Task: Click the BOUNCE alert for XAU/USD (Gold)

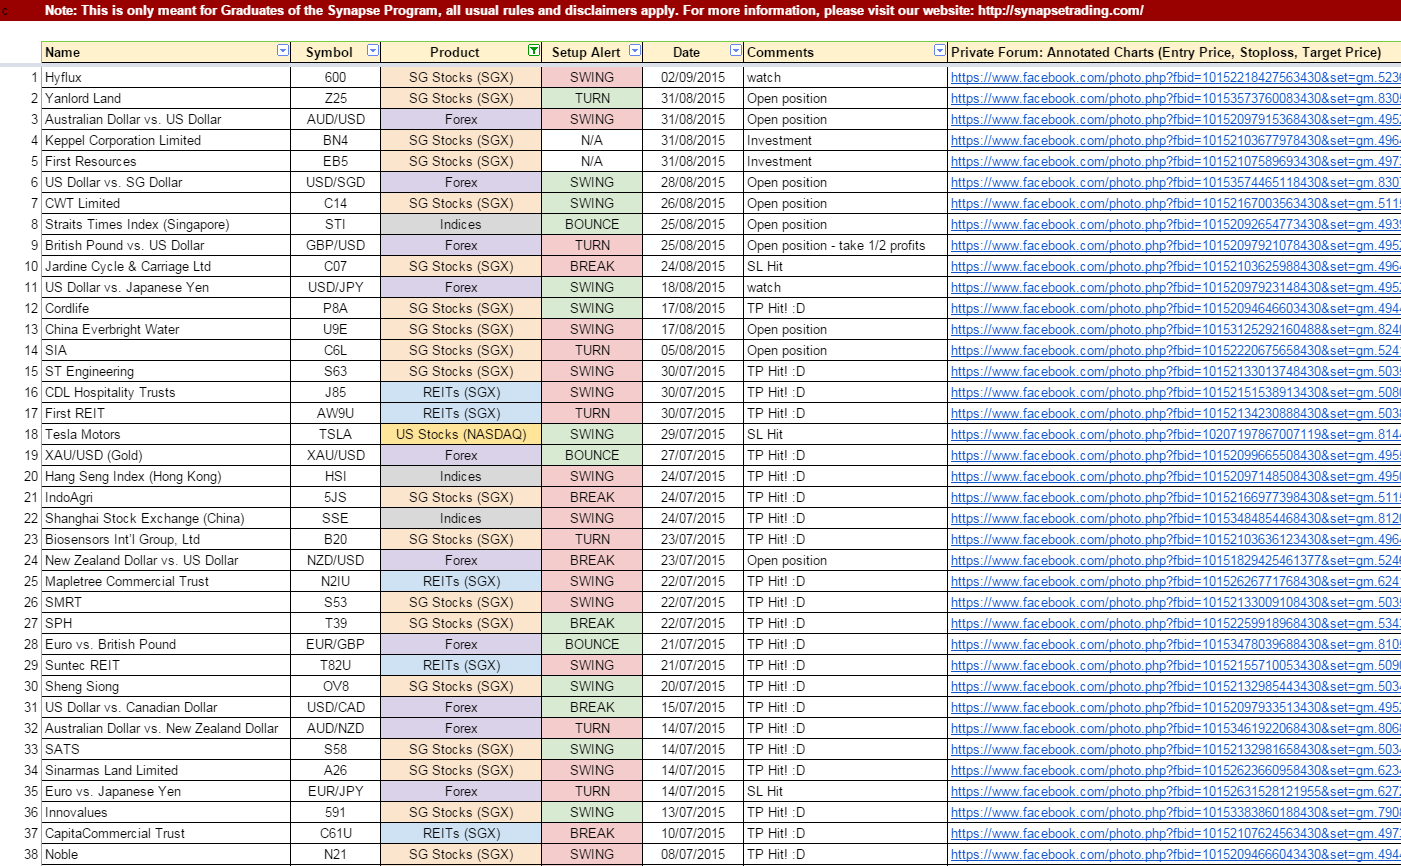Action: pos(592,455)
